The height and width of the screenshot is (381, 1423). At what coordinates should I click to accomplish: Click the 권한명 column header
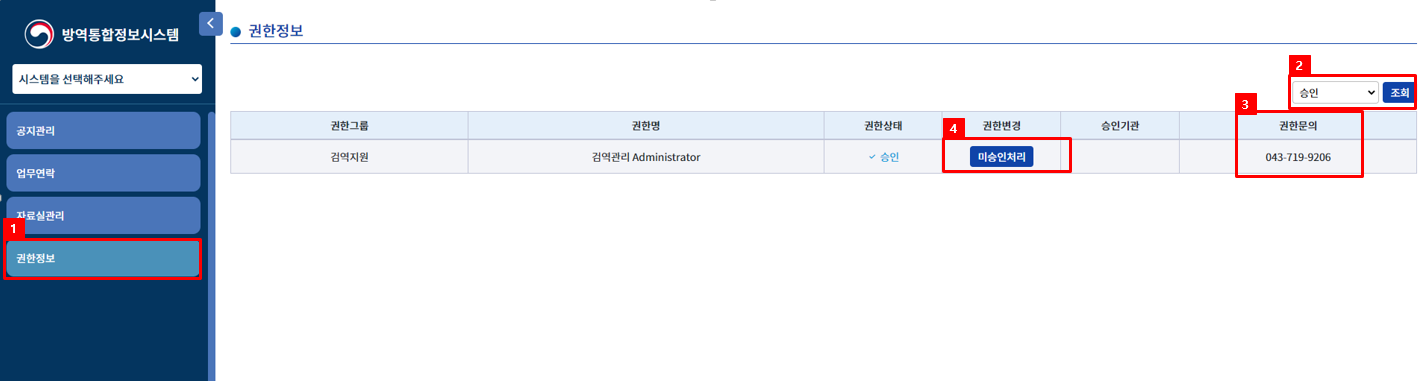point(646,126)
